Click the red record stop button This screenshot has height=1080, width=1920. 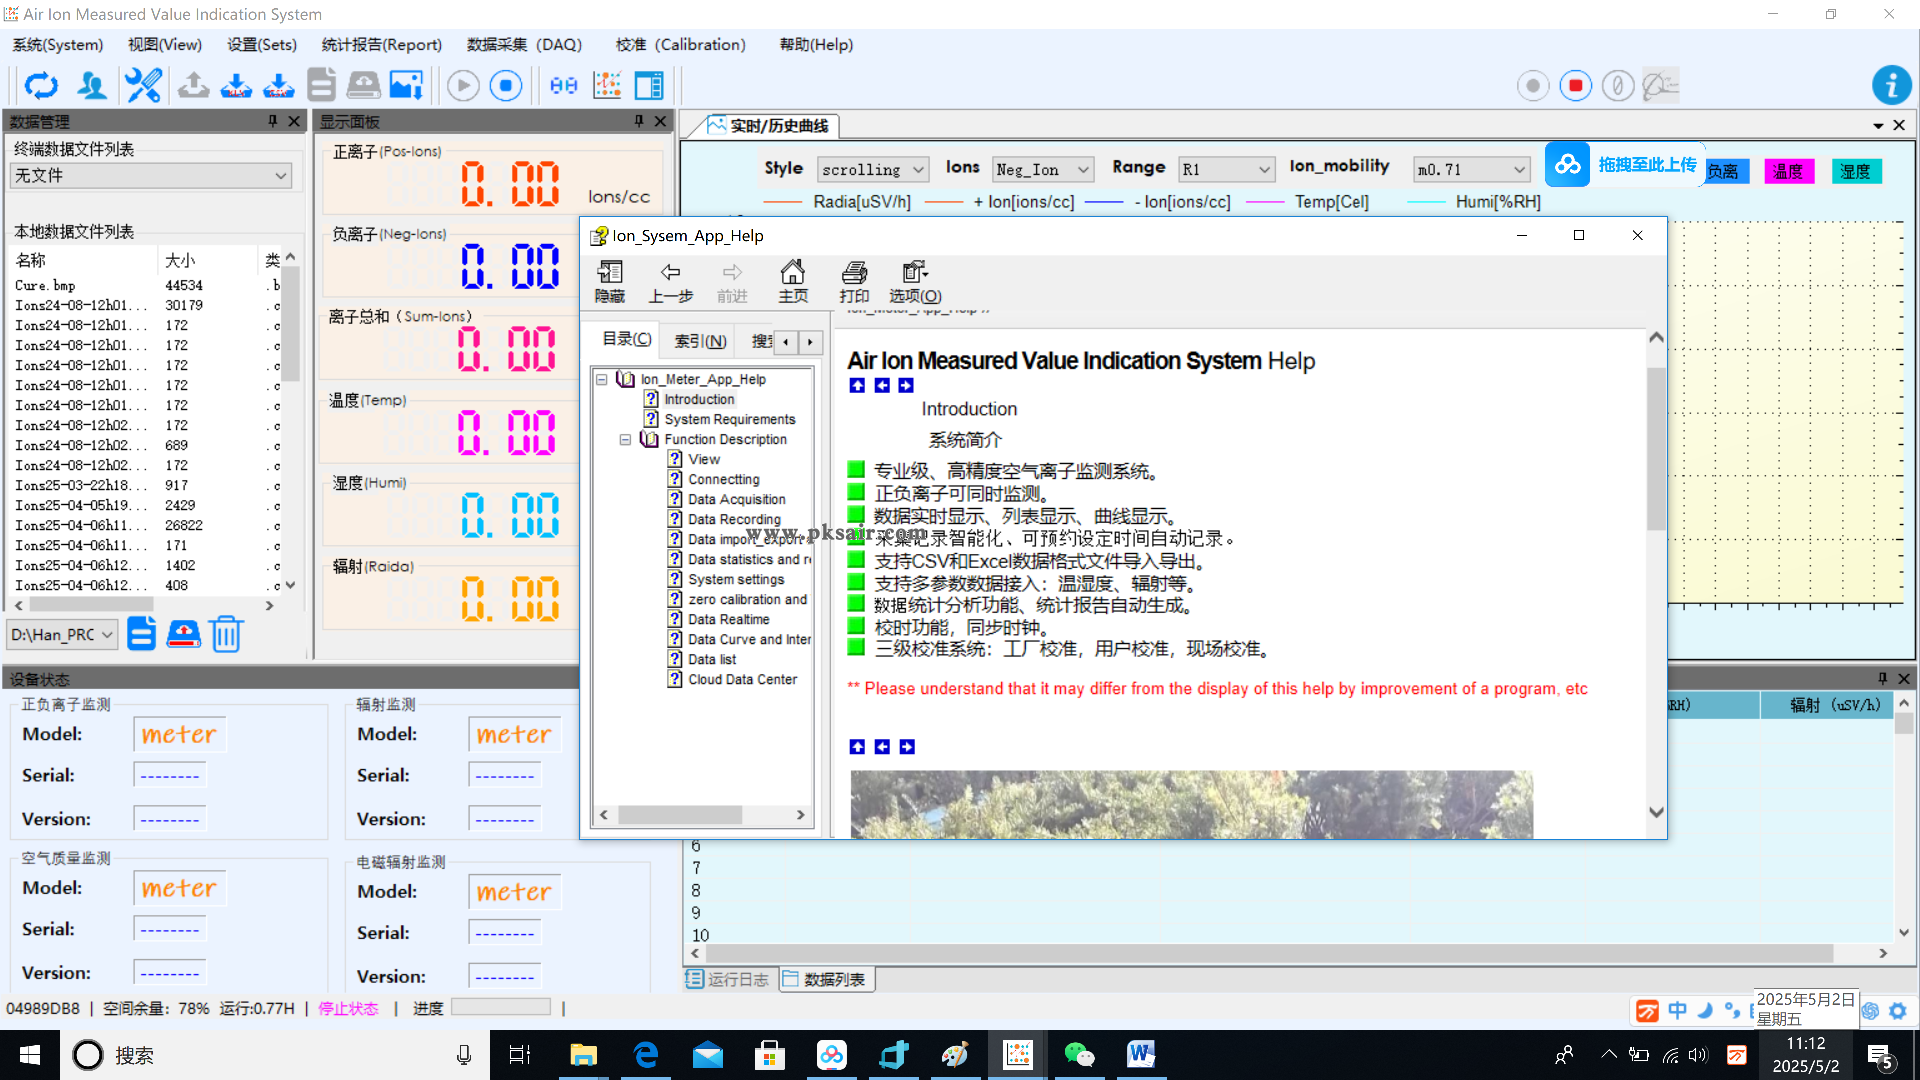point(1575,86)
